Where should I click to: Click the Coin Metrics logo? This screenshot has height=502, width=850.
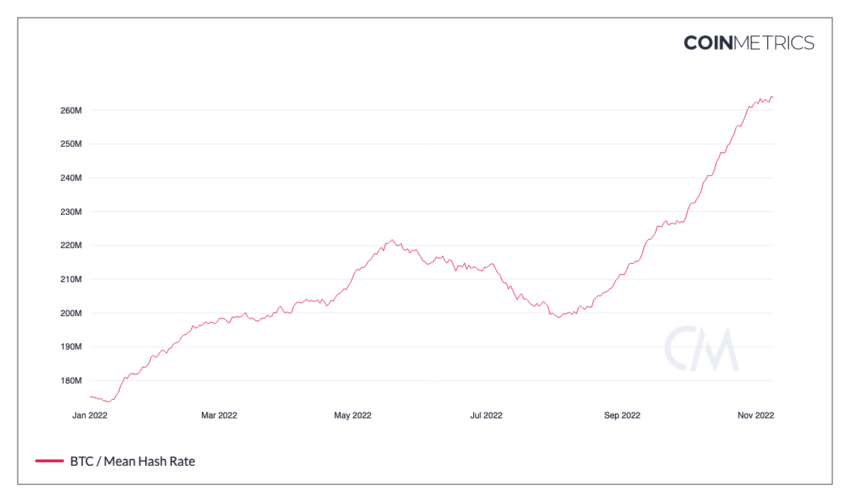tap(748, 43)
